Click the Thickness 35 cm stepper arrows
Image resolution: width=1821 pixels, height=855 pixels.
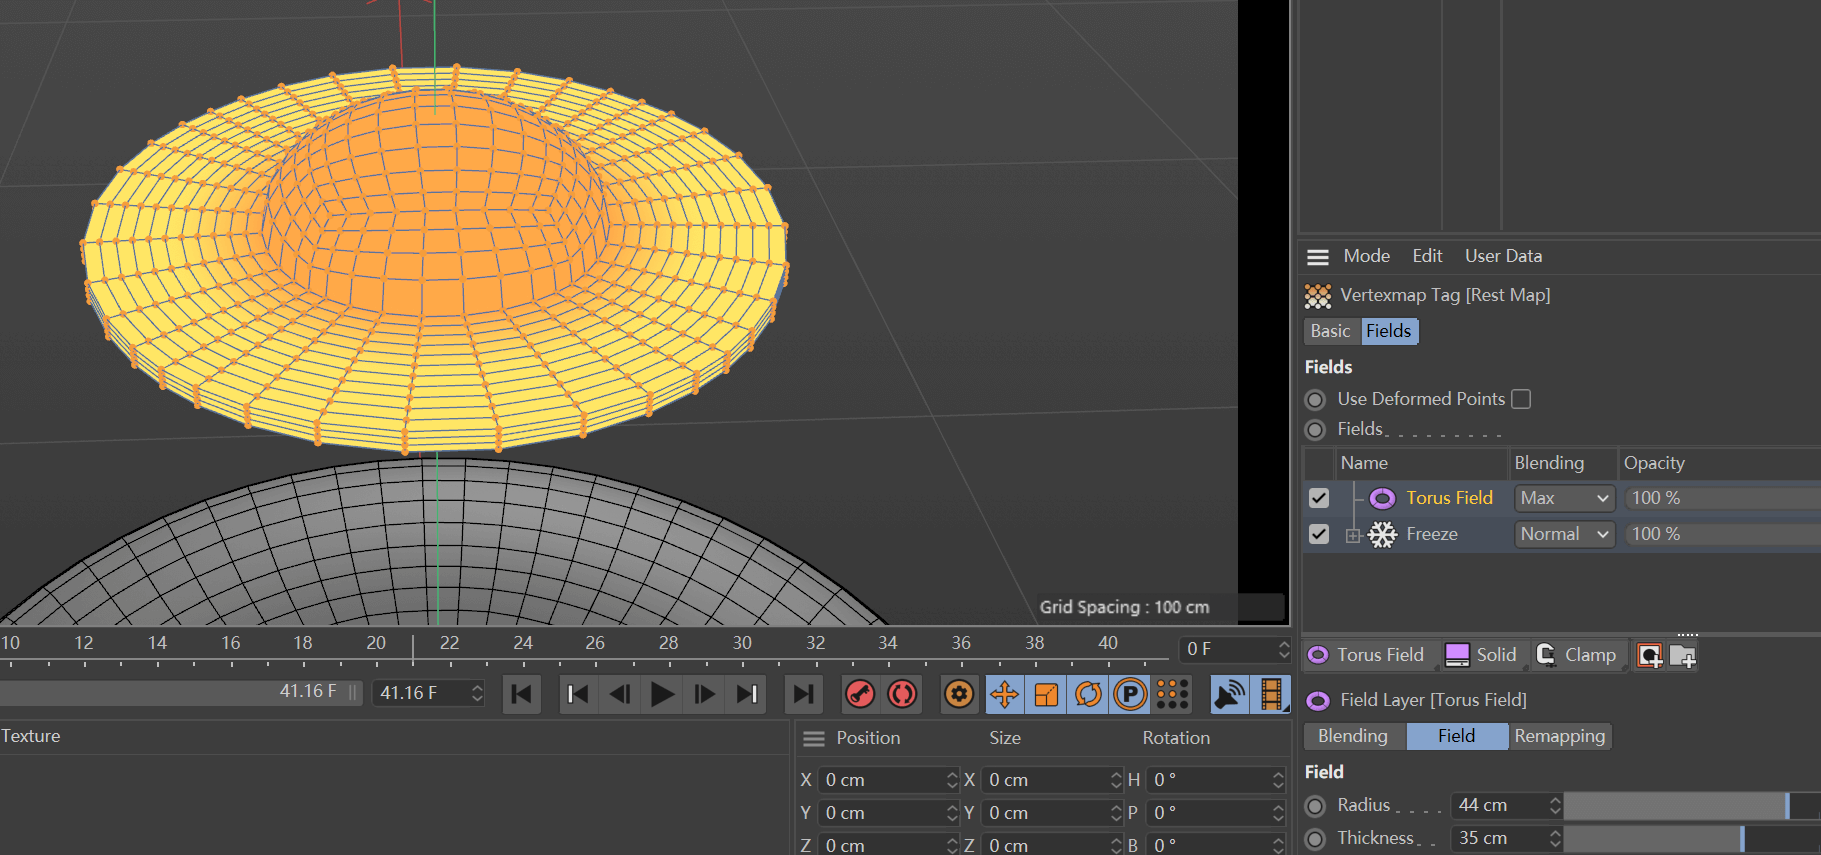pyautogui.click(x=1555, y=838)
